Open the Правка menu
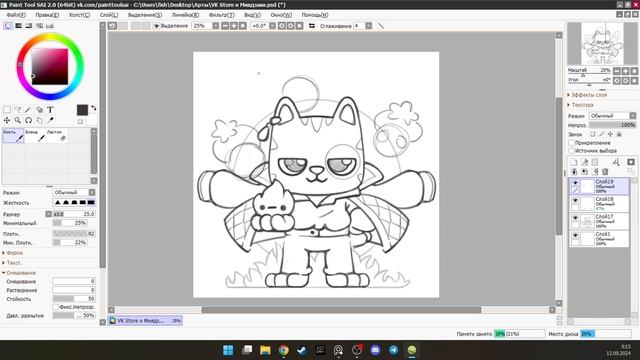This screenshot has height=360, width=640. 47,15
